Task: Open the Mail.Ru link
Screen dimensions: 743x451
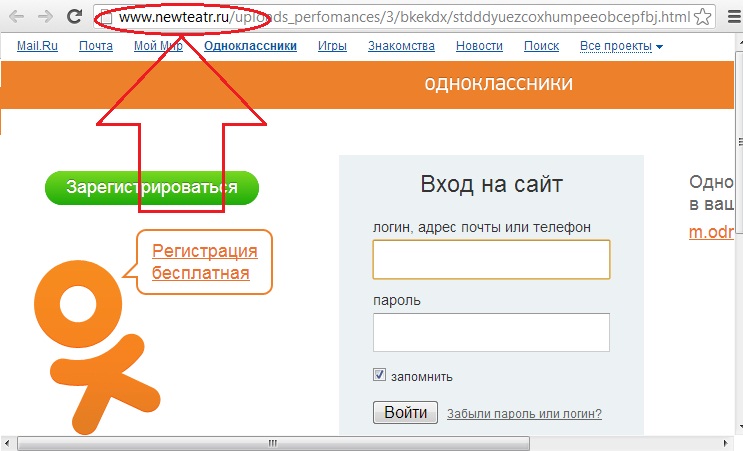Action: pos(37,46)
